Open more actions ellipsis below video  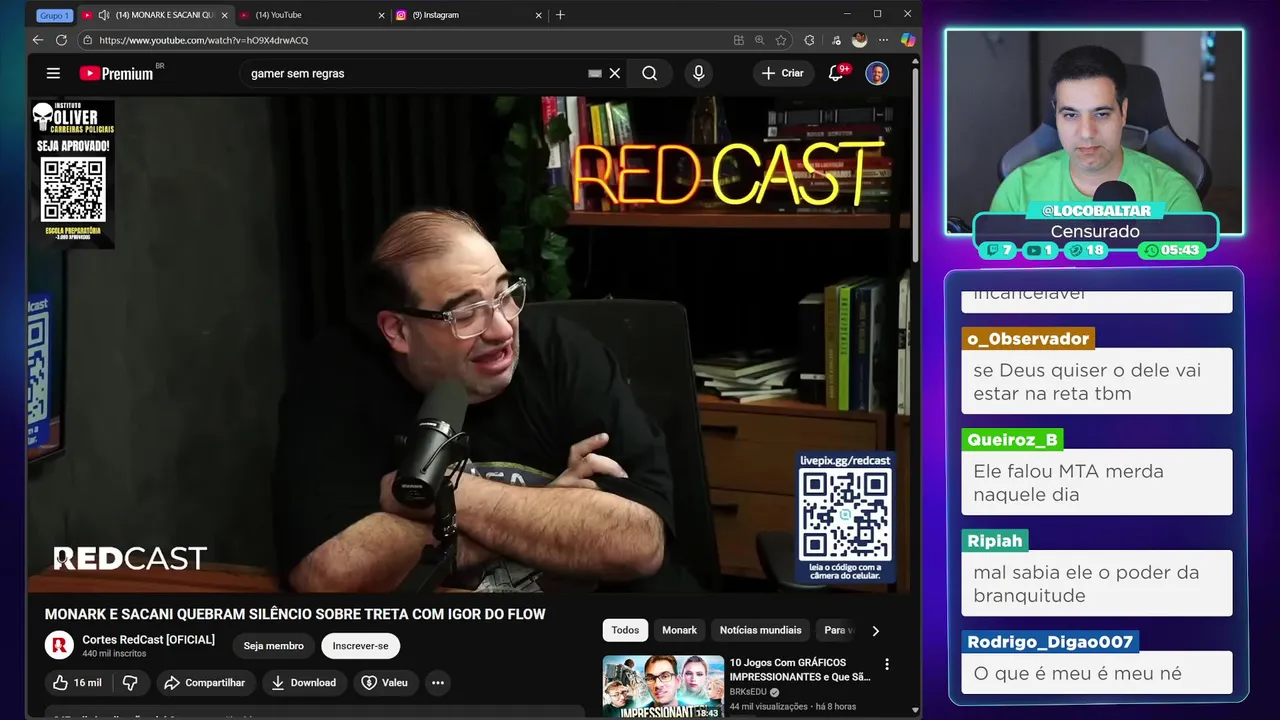[x=438, y=682]
